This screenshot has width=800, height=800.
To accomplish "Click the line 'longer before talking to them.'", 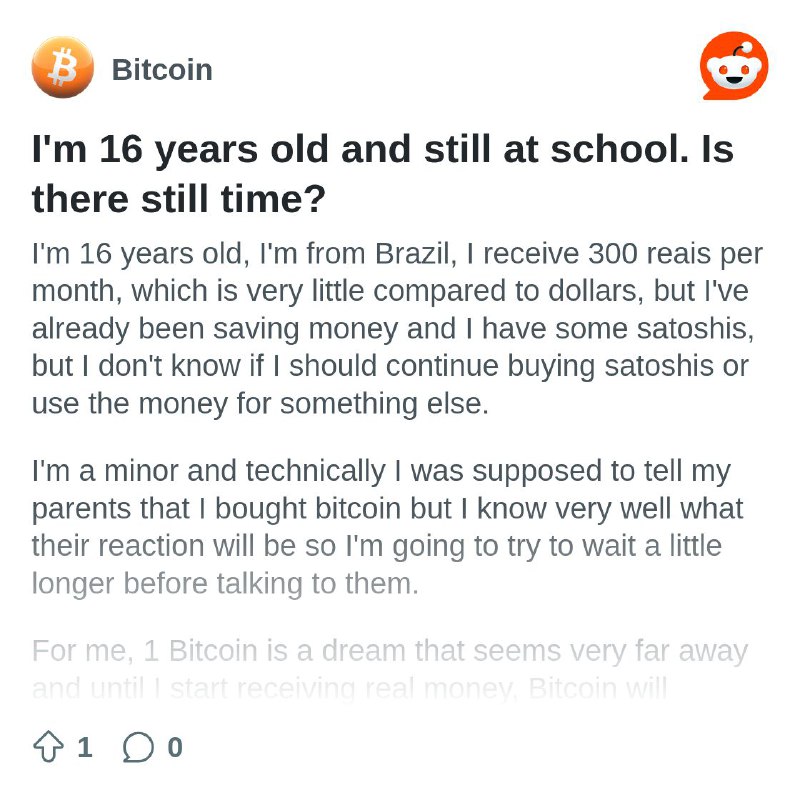I will (225, 584).
